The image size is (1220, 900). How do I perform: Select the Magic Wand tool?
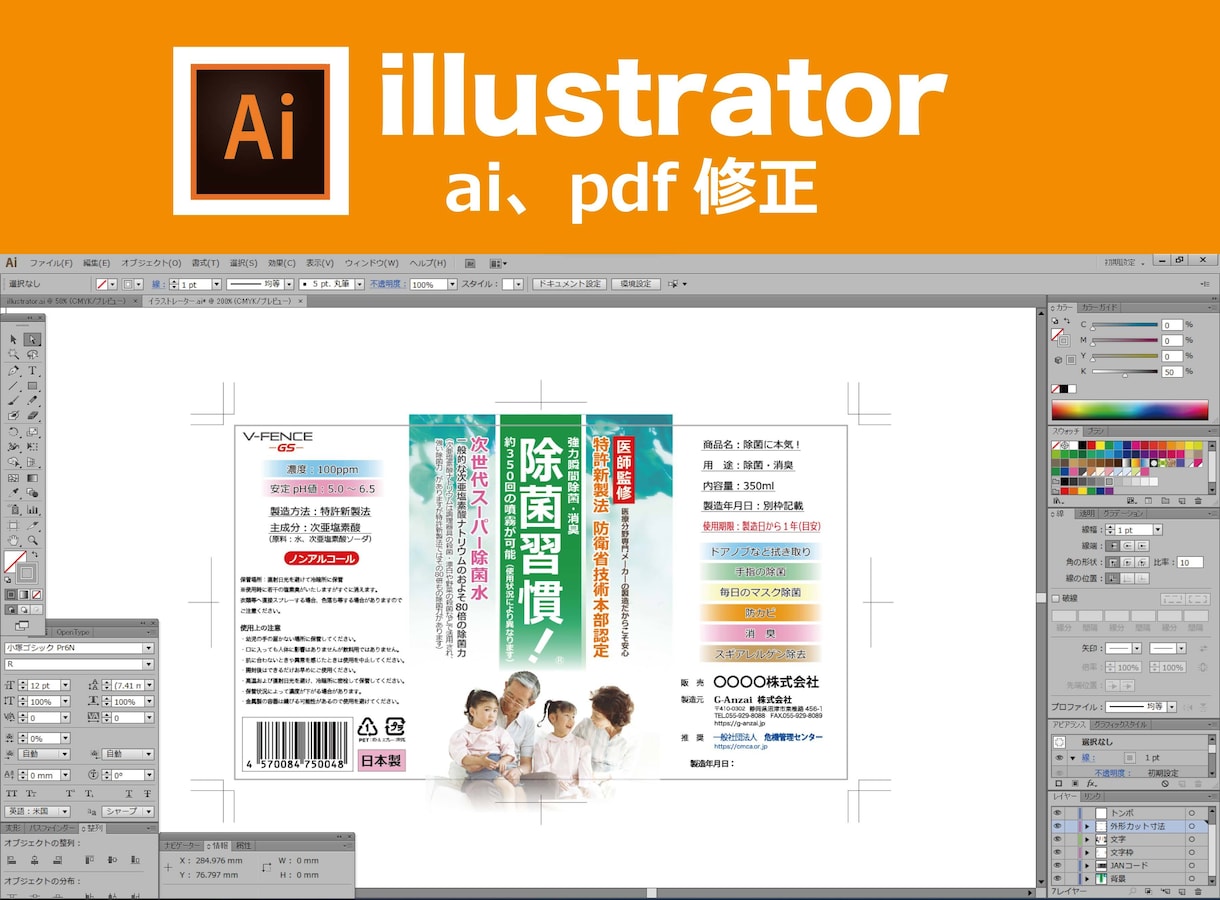pyautogui.click(x=13, y=354)
